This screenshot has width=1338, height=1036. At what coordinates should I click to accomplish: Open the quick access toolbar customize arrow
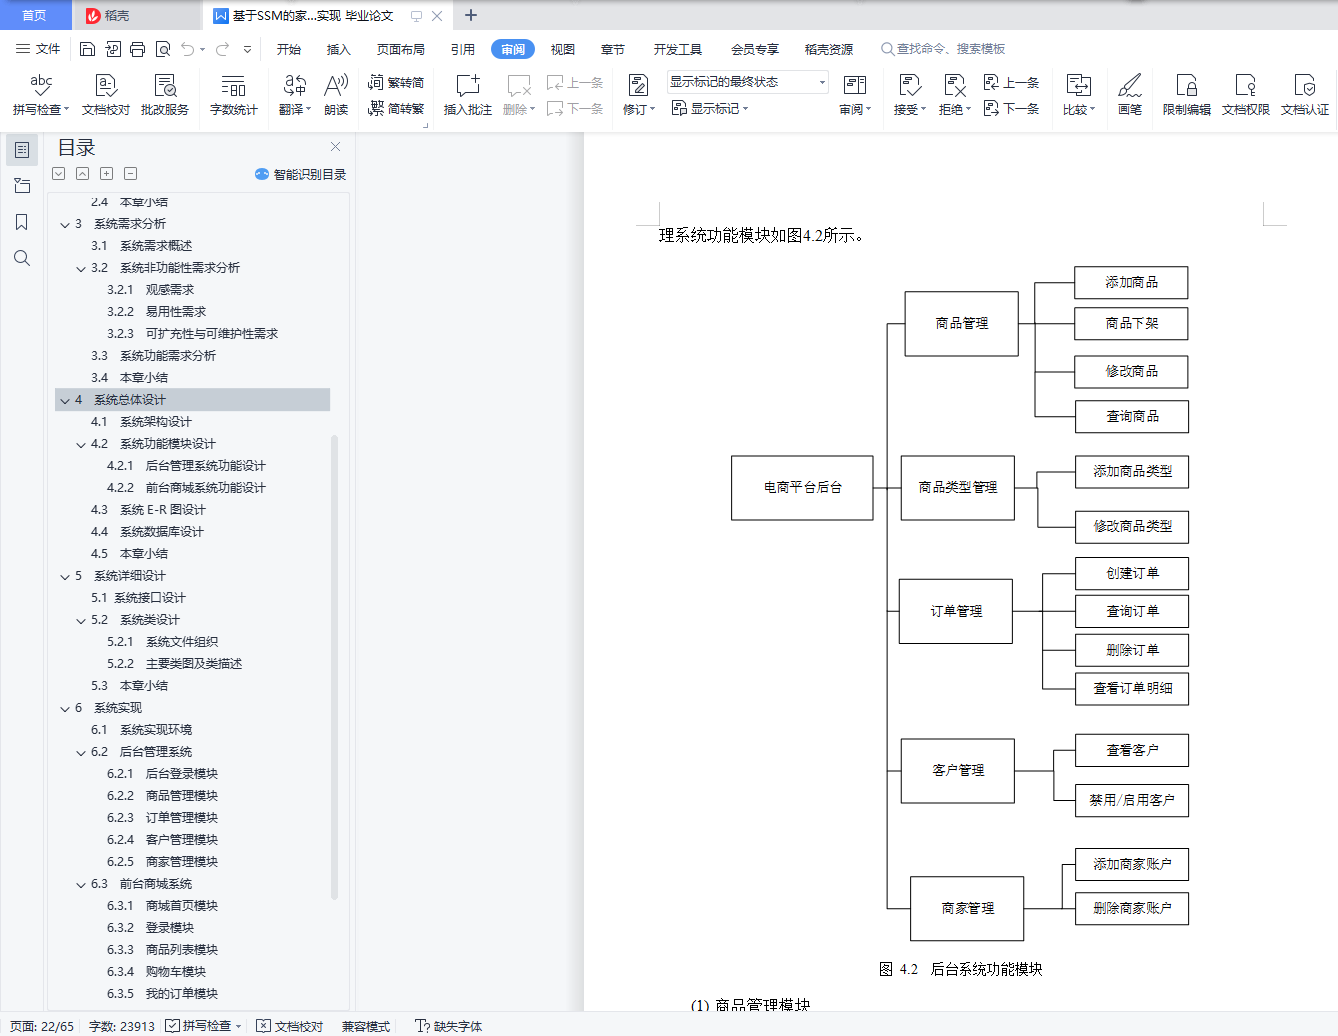(x=247, y=49)
